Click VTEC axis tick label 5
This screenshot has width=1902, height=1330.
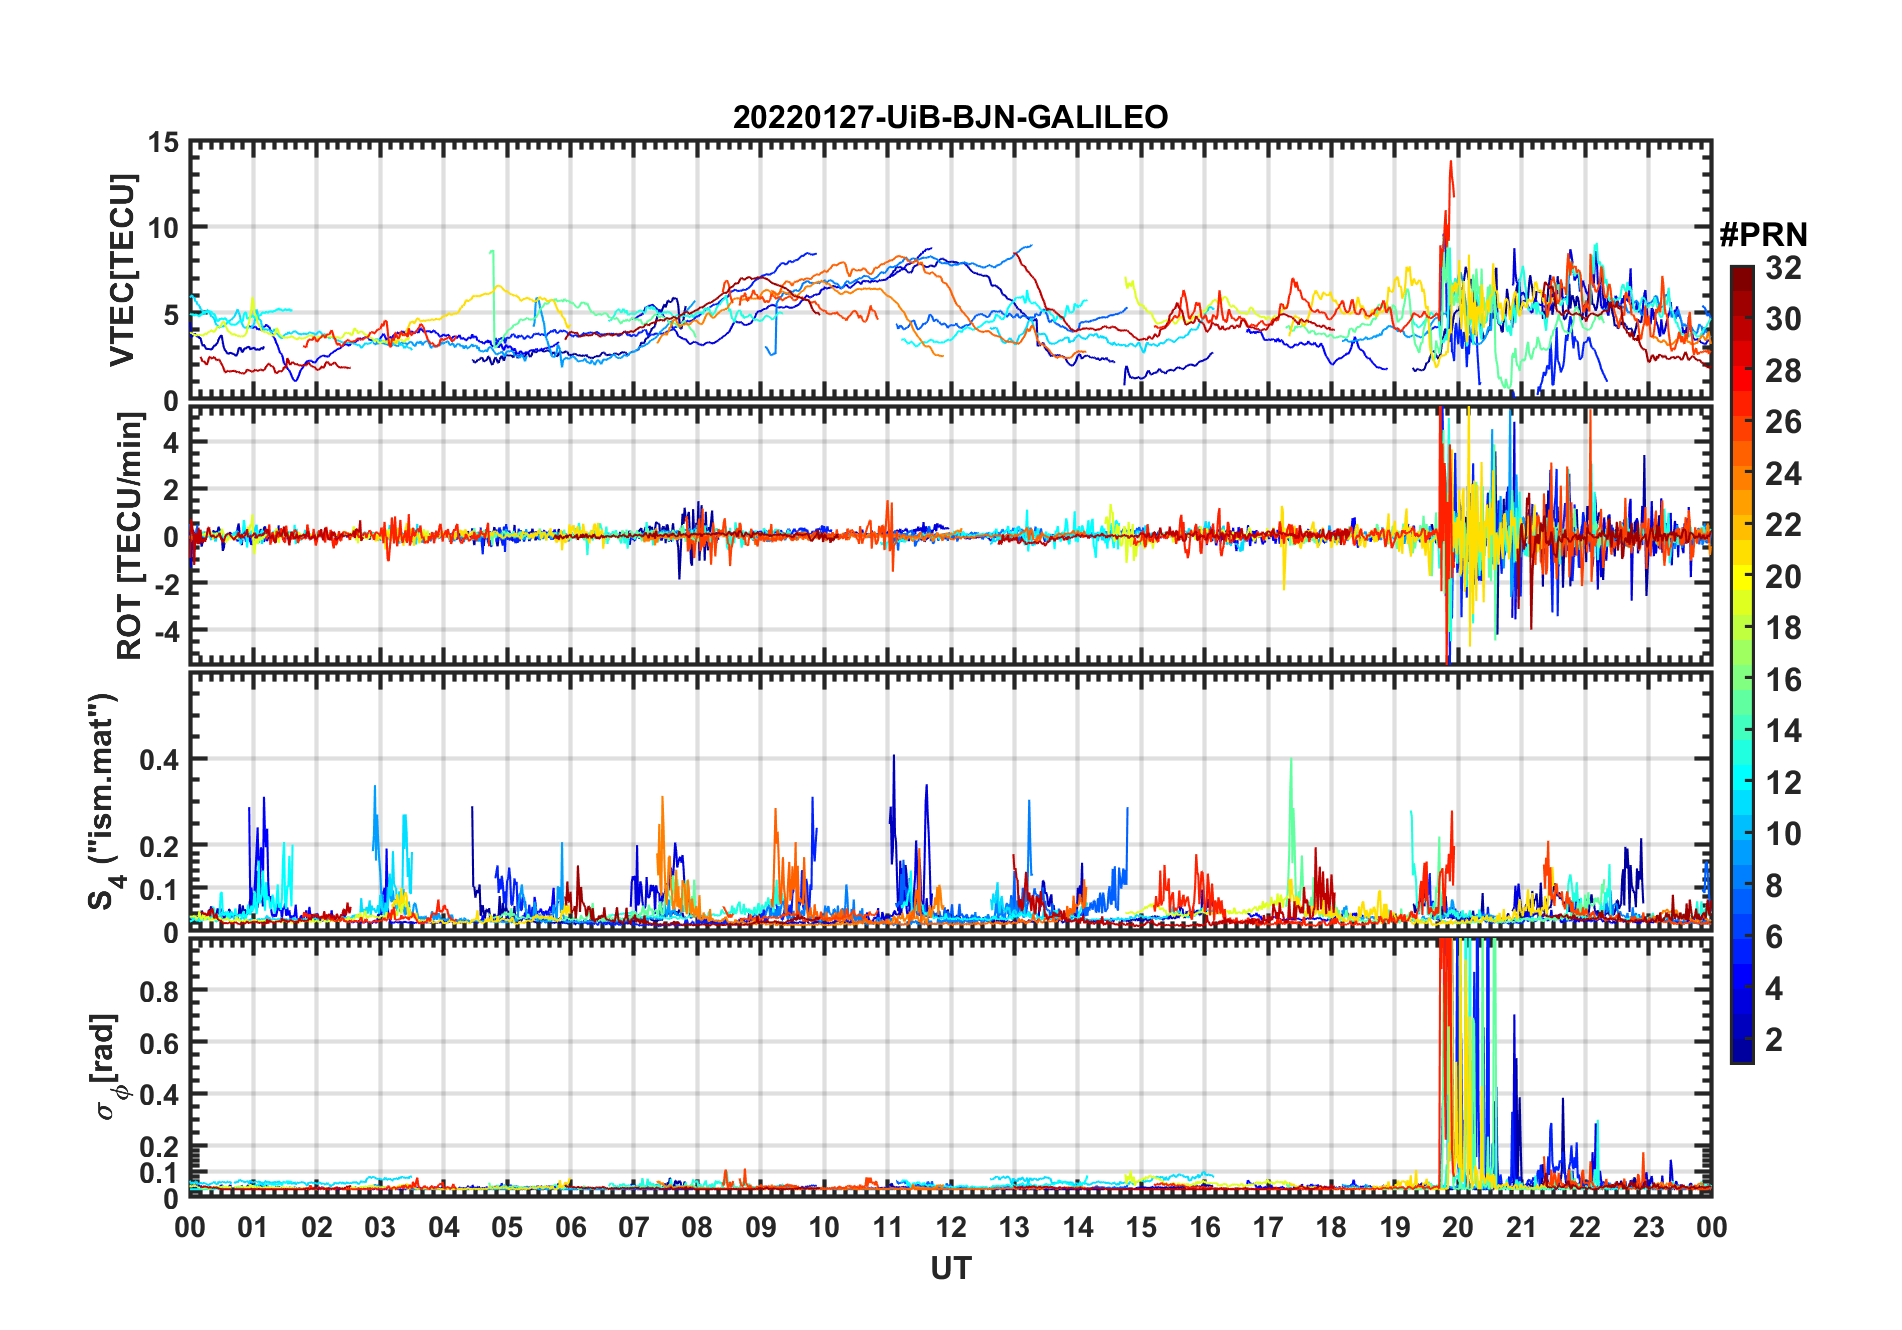click(171, 316)
